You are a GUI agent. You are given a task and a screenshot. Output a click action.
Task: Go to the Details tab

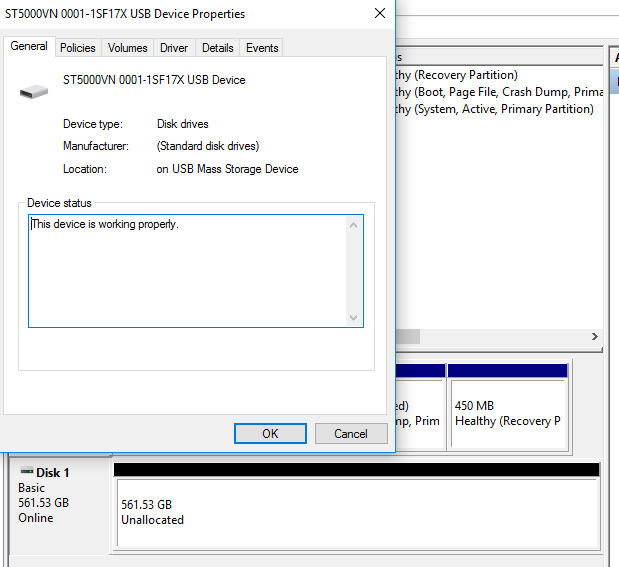218,48
